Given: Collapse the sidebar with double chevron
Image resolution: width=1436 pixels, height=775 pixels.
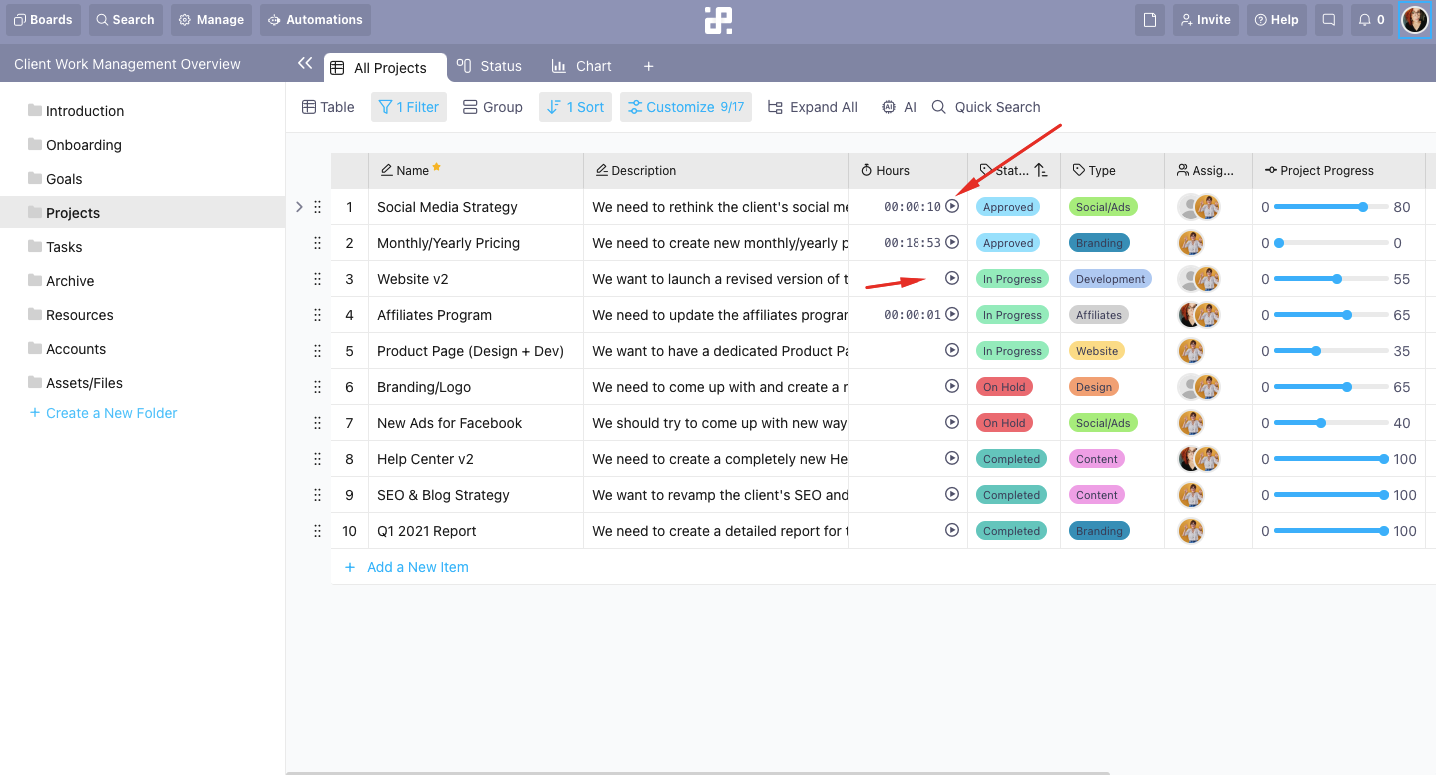Looking at the screenshot, I should coord(305,63).
